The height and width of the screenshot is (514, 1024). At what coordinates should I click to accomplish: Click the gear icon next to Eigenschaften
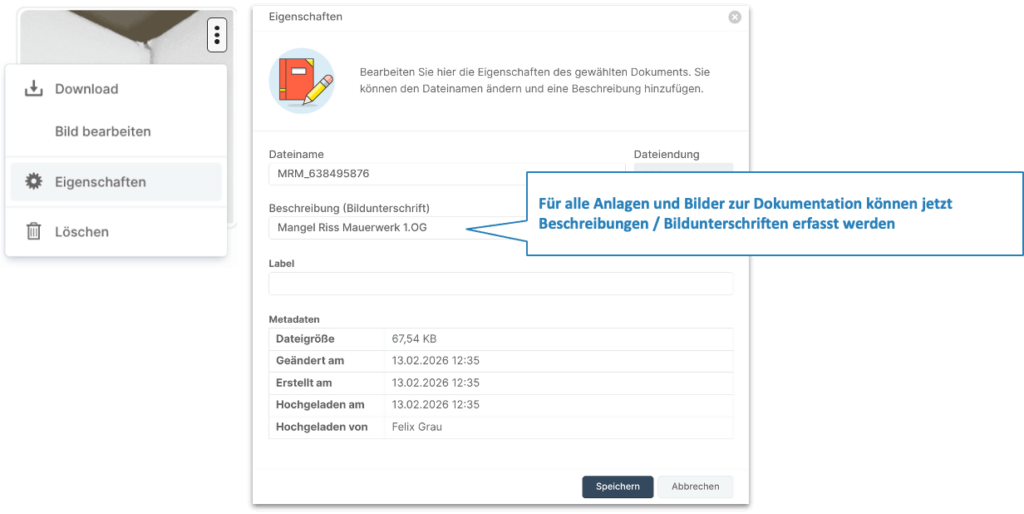33,182
